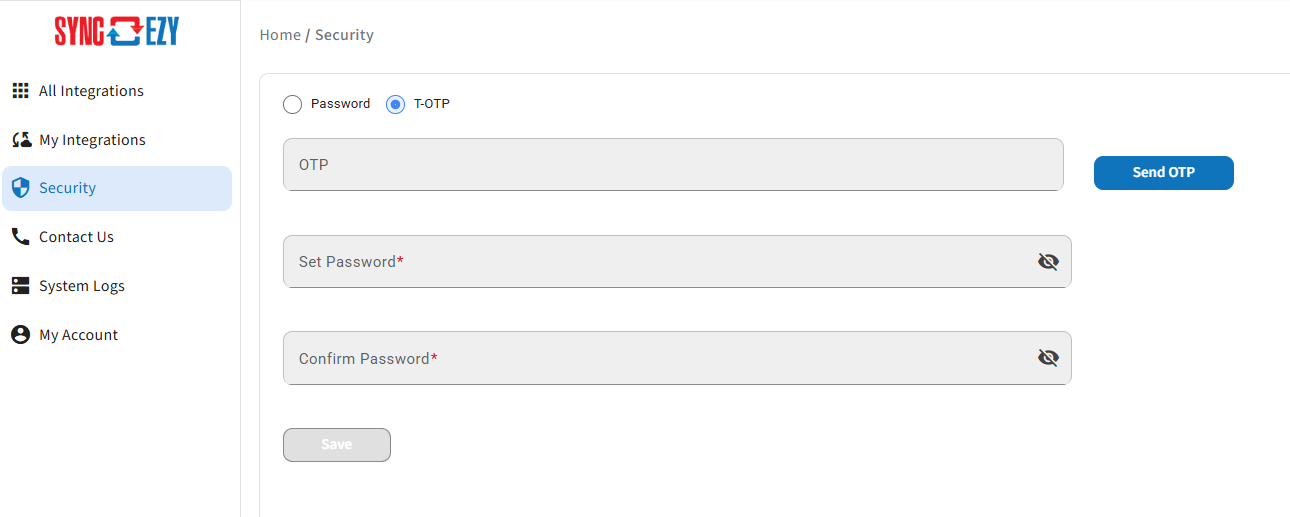Focus the OTP input field
The image size is (1290, 517).
pyautogui.click(x=673, y=164)
